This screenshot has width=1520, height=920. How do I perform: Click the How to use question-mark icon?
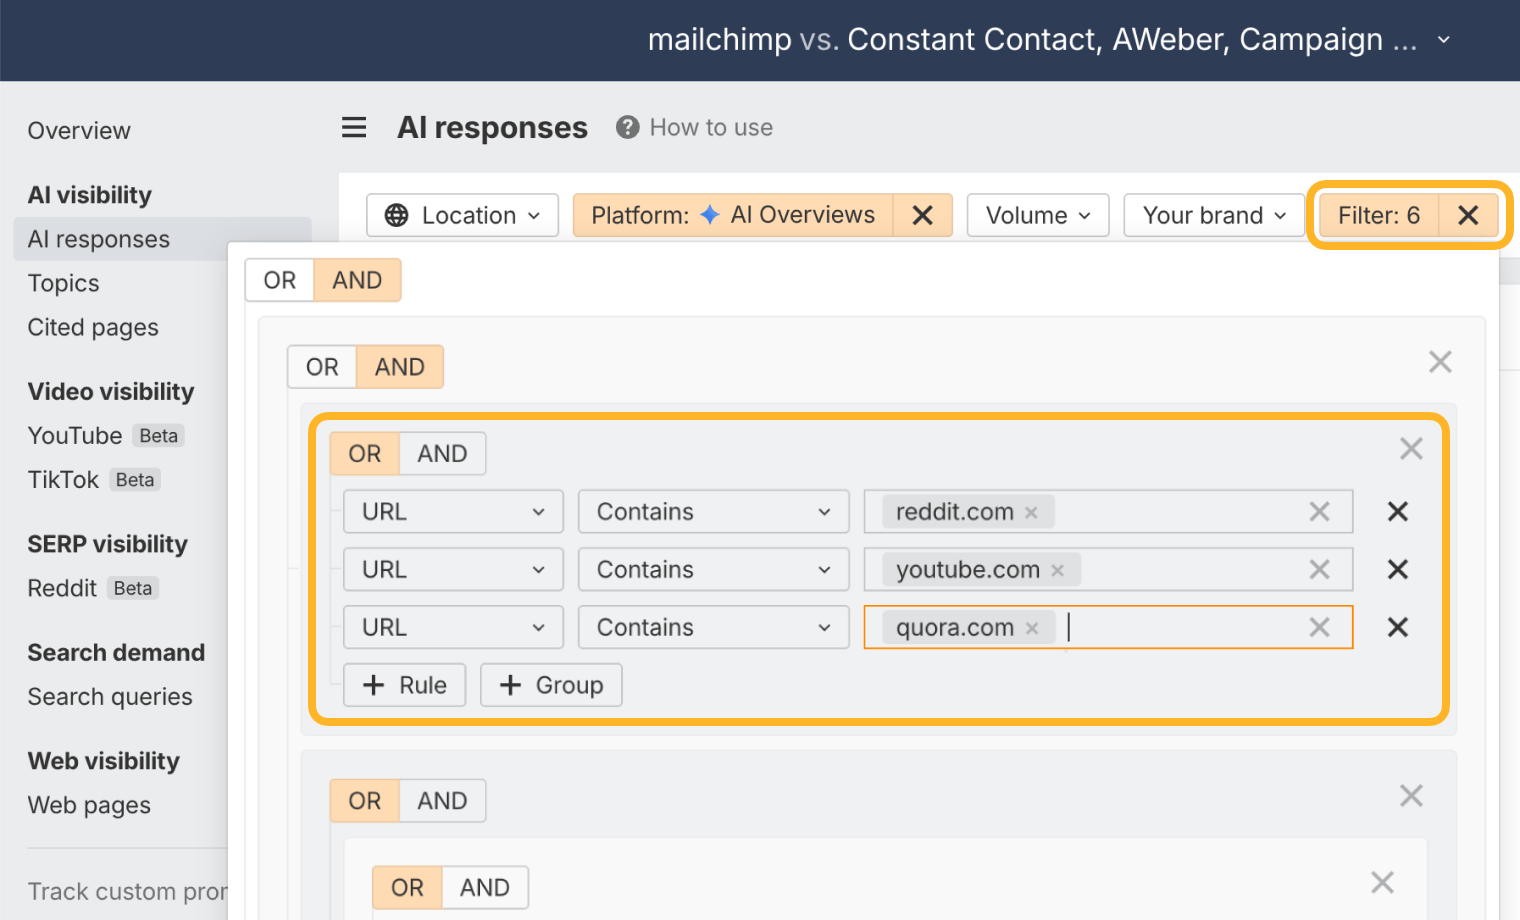click(x=627, y=128)
